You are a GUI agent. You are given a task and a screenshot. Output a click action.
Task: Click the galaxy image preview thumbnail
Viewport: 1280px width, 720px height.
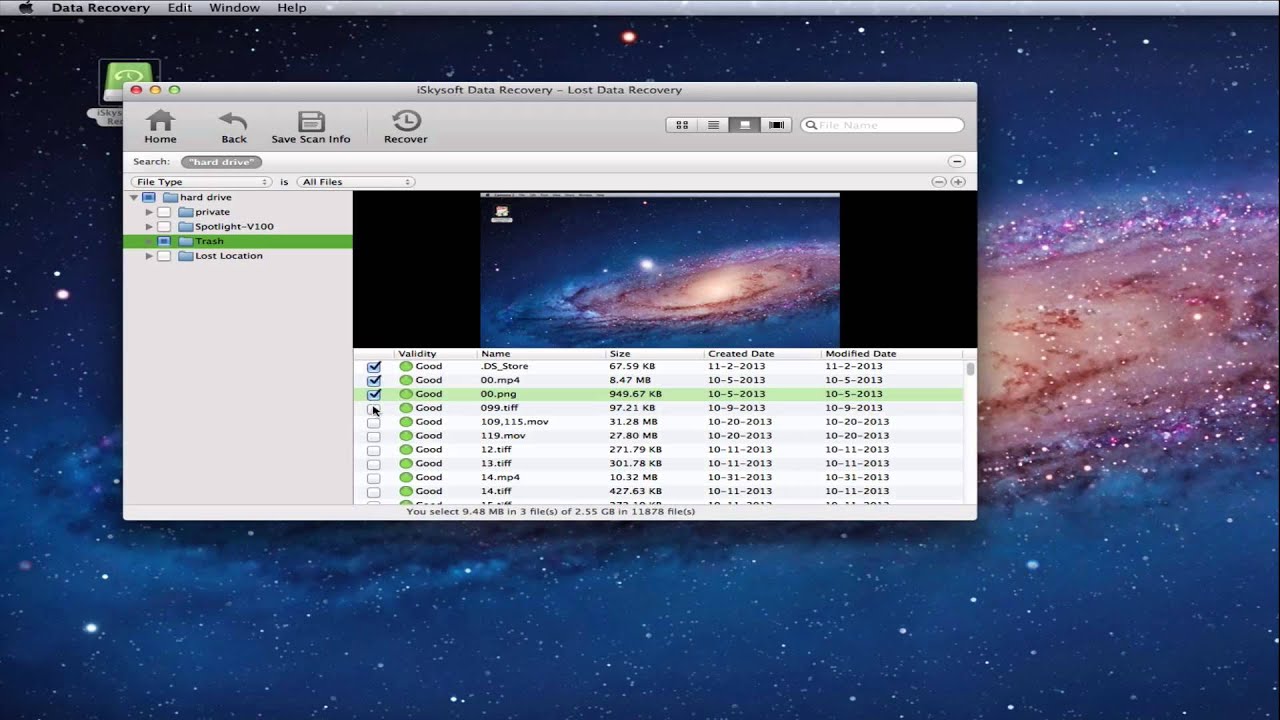pos(660,270)
